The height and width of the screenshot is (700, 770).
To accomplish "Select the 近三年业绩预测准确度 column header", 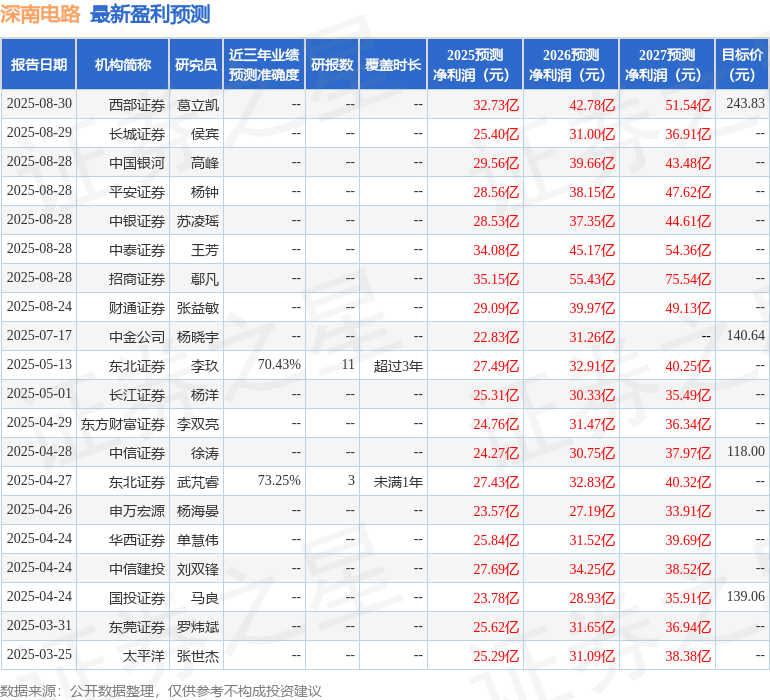I will pos(263,65).
